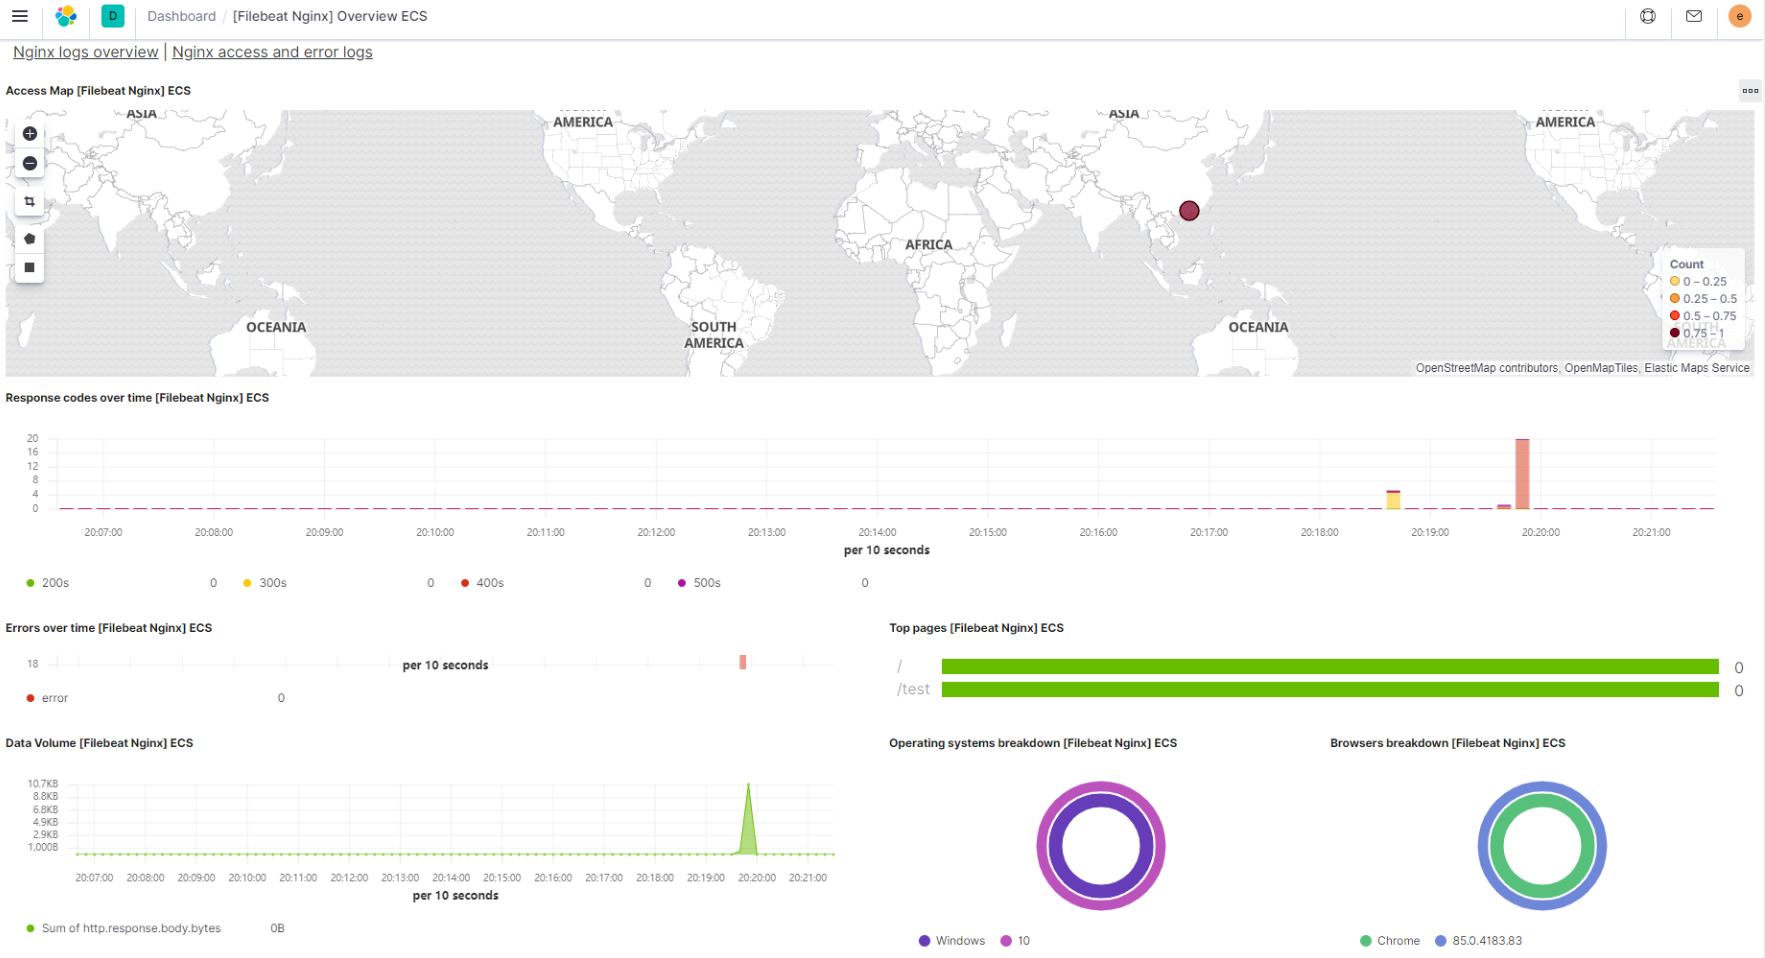The width and height of the screenshot is (1765, 958).
Task: Toggle the 400s legend series
Action: tap(482, 583)
